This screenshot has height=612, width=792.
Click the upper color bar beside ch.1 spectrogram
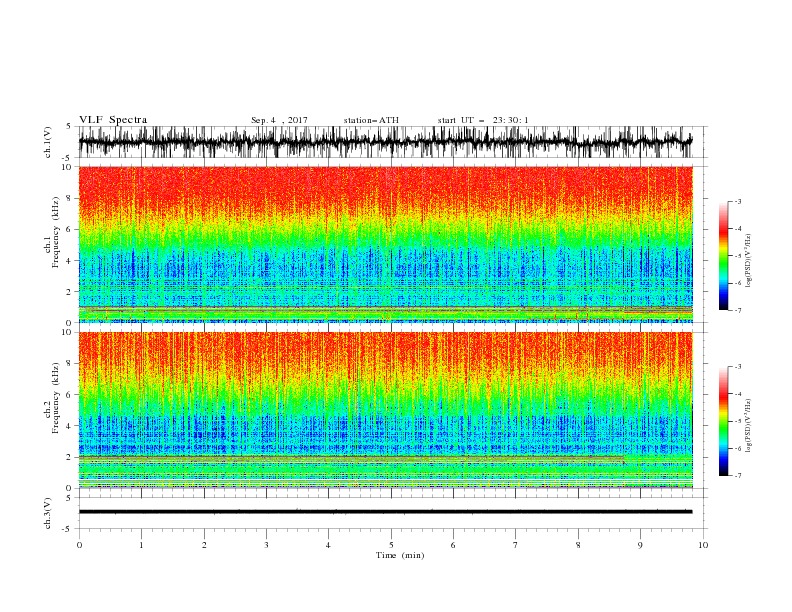click(x=724, y=256)
